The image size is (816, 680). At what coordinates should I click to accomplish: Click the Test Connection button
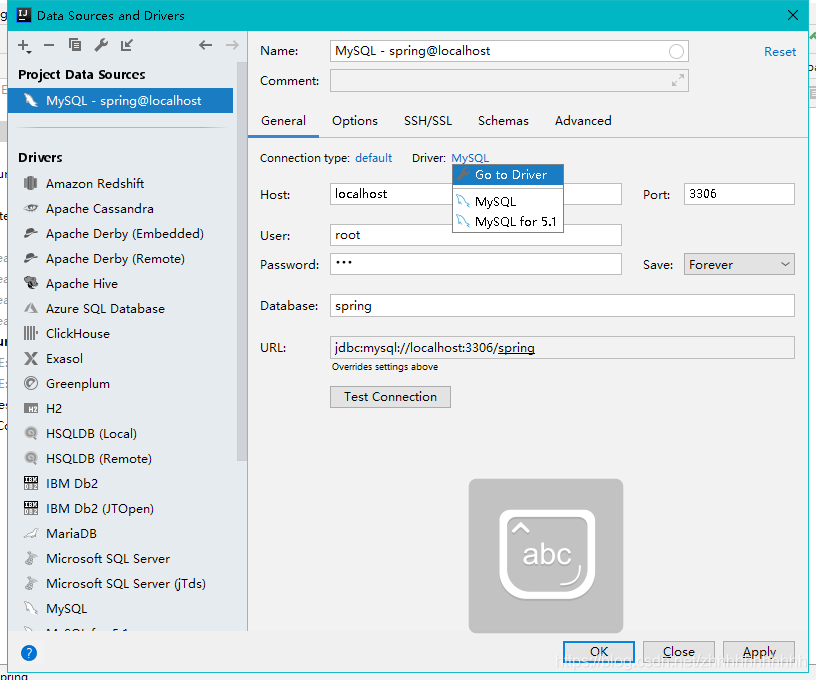(390, 397)
